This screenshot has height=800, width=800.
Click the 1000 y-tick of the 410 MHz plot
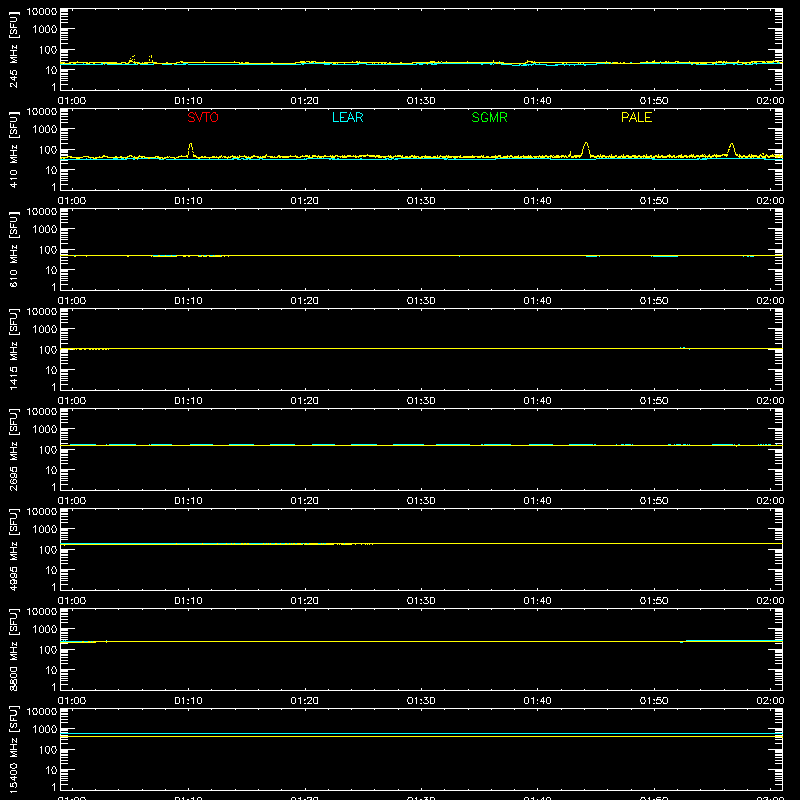[x=45, y=130]
